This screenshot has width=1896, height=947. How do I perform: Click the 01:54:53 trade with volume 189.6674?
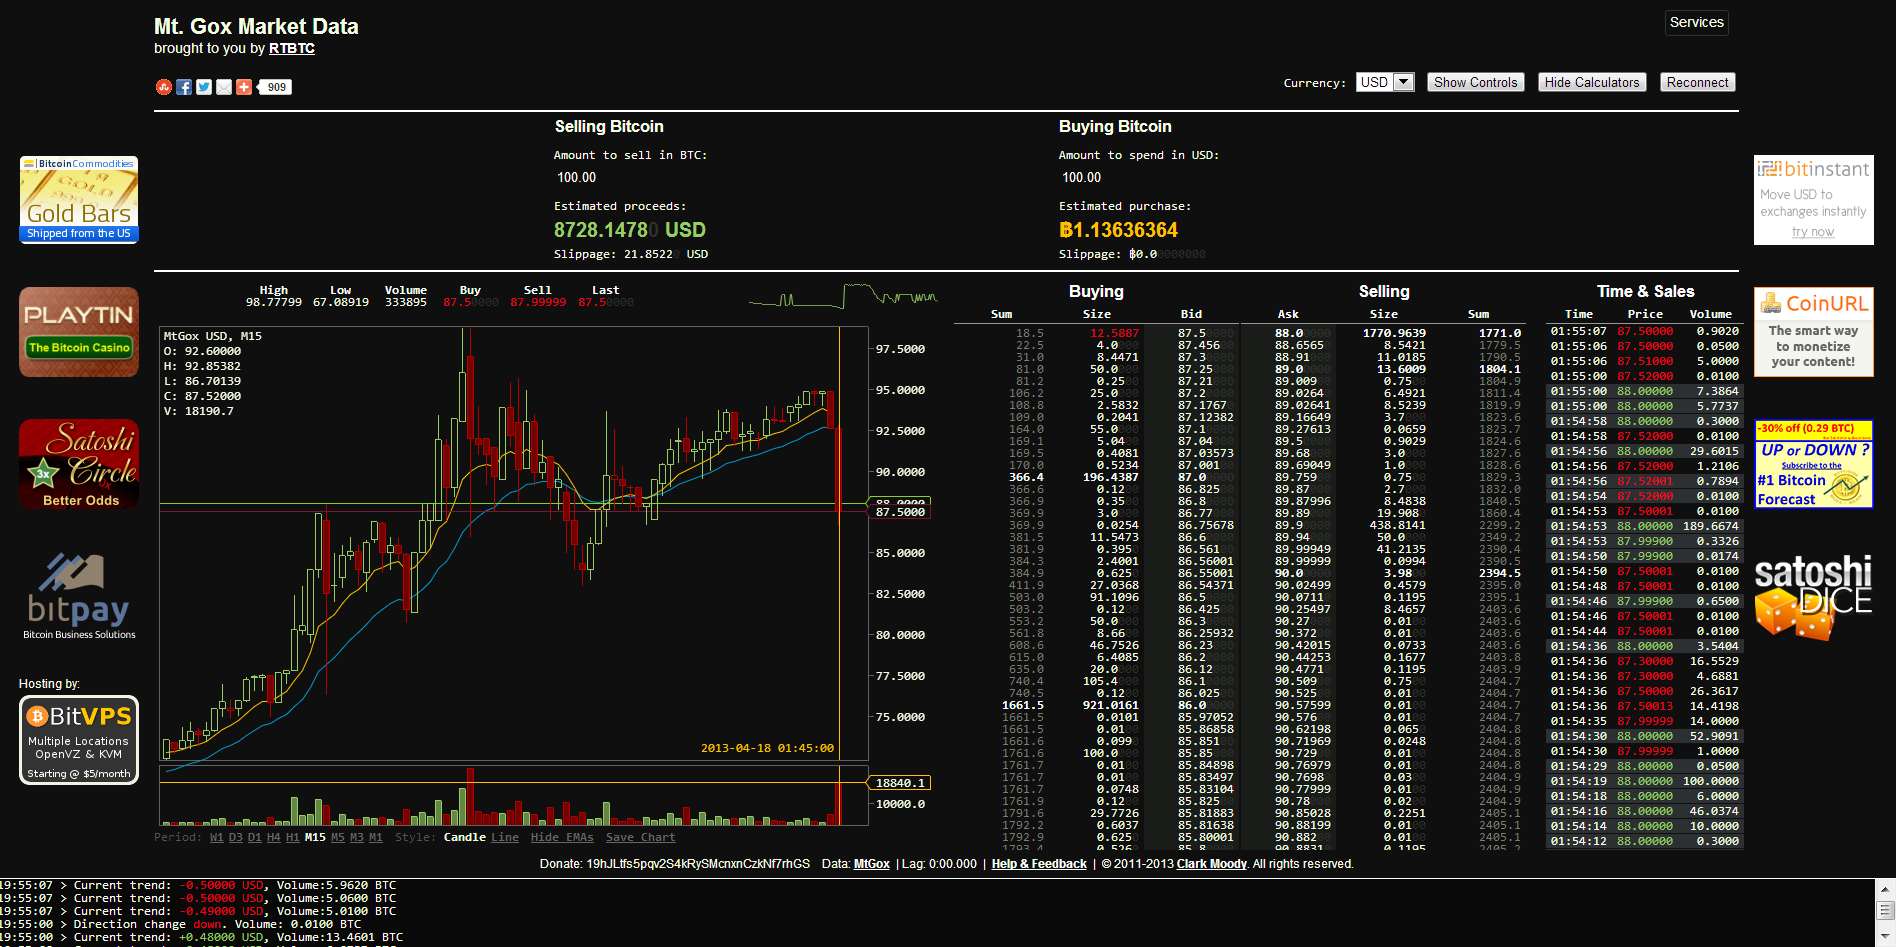[x=1645, y=526]
